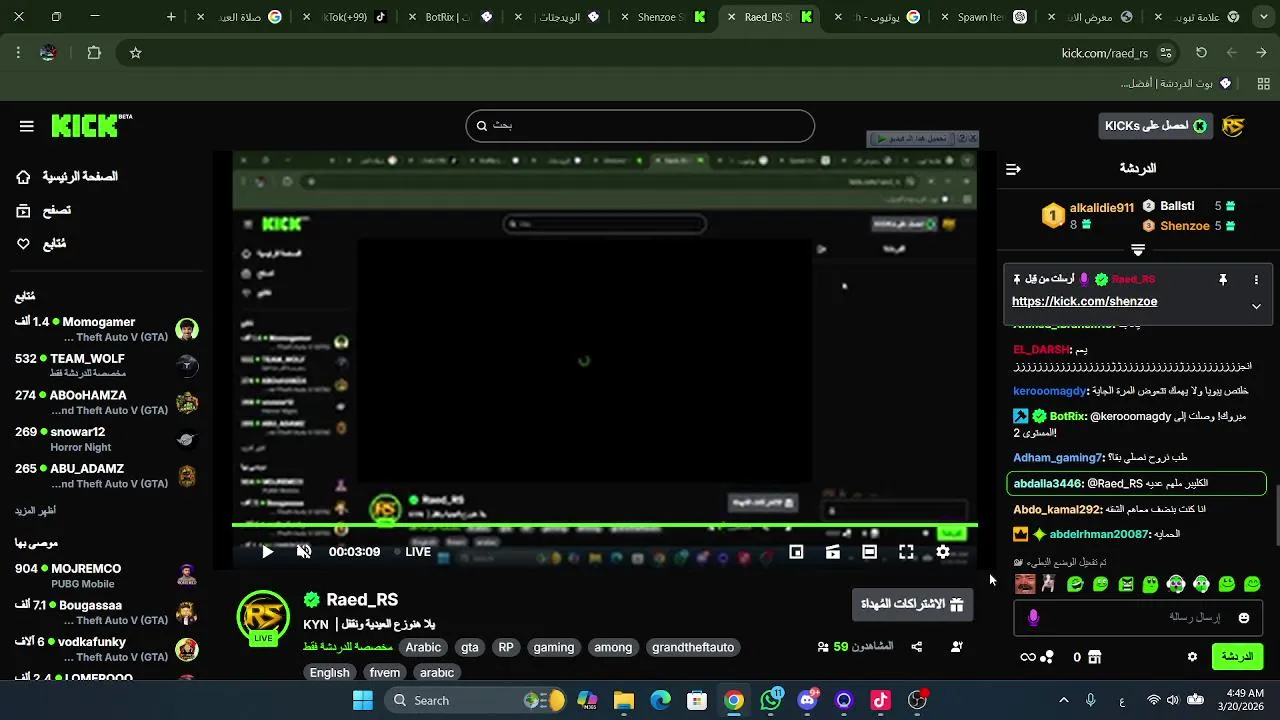Open pinned message three-dot options

(x=1256, y=280)
